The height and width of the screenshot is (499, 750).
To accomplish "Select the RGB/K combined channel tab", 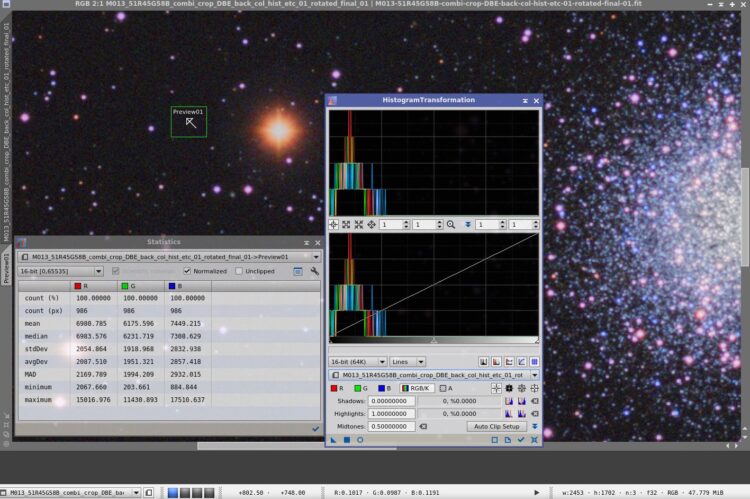I will tap(417, 388).
